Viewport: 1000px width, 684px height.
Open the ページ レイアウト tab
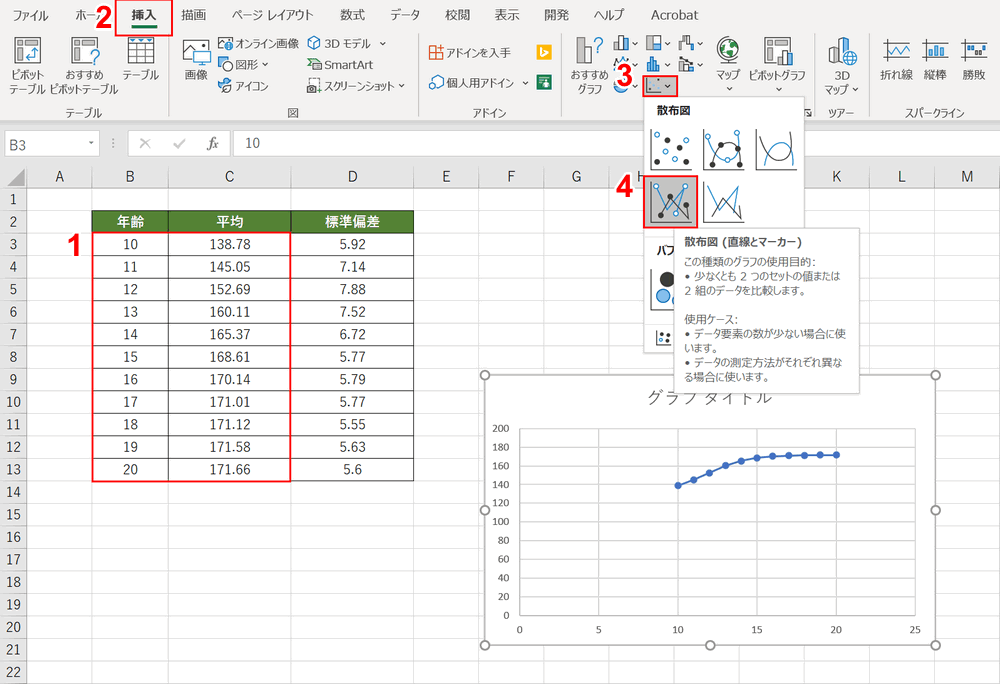pyautogui.click(x=272, y=15)
